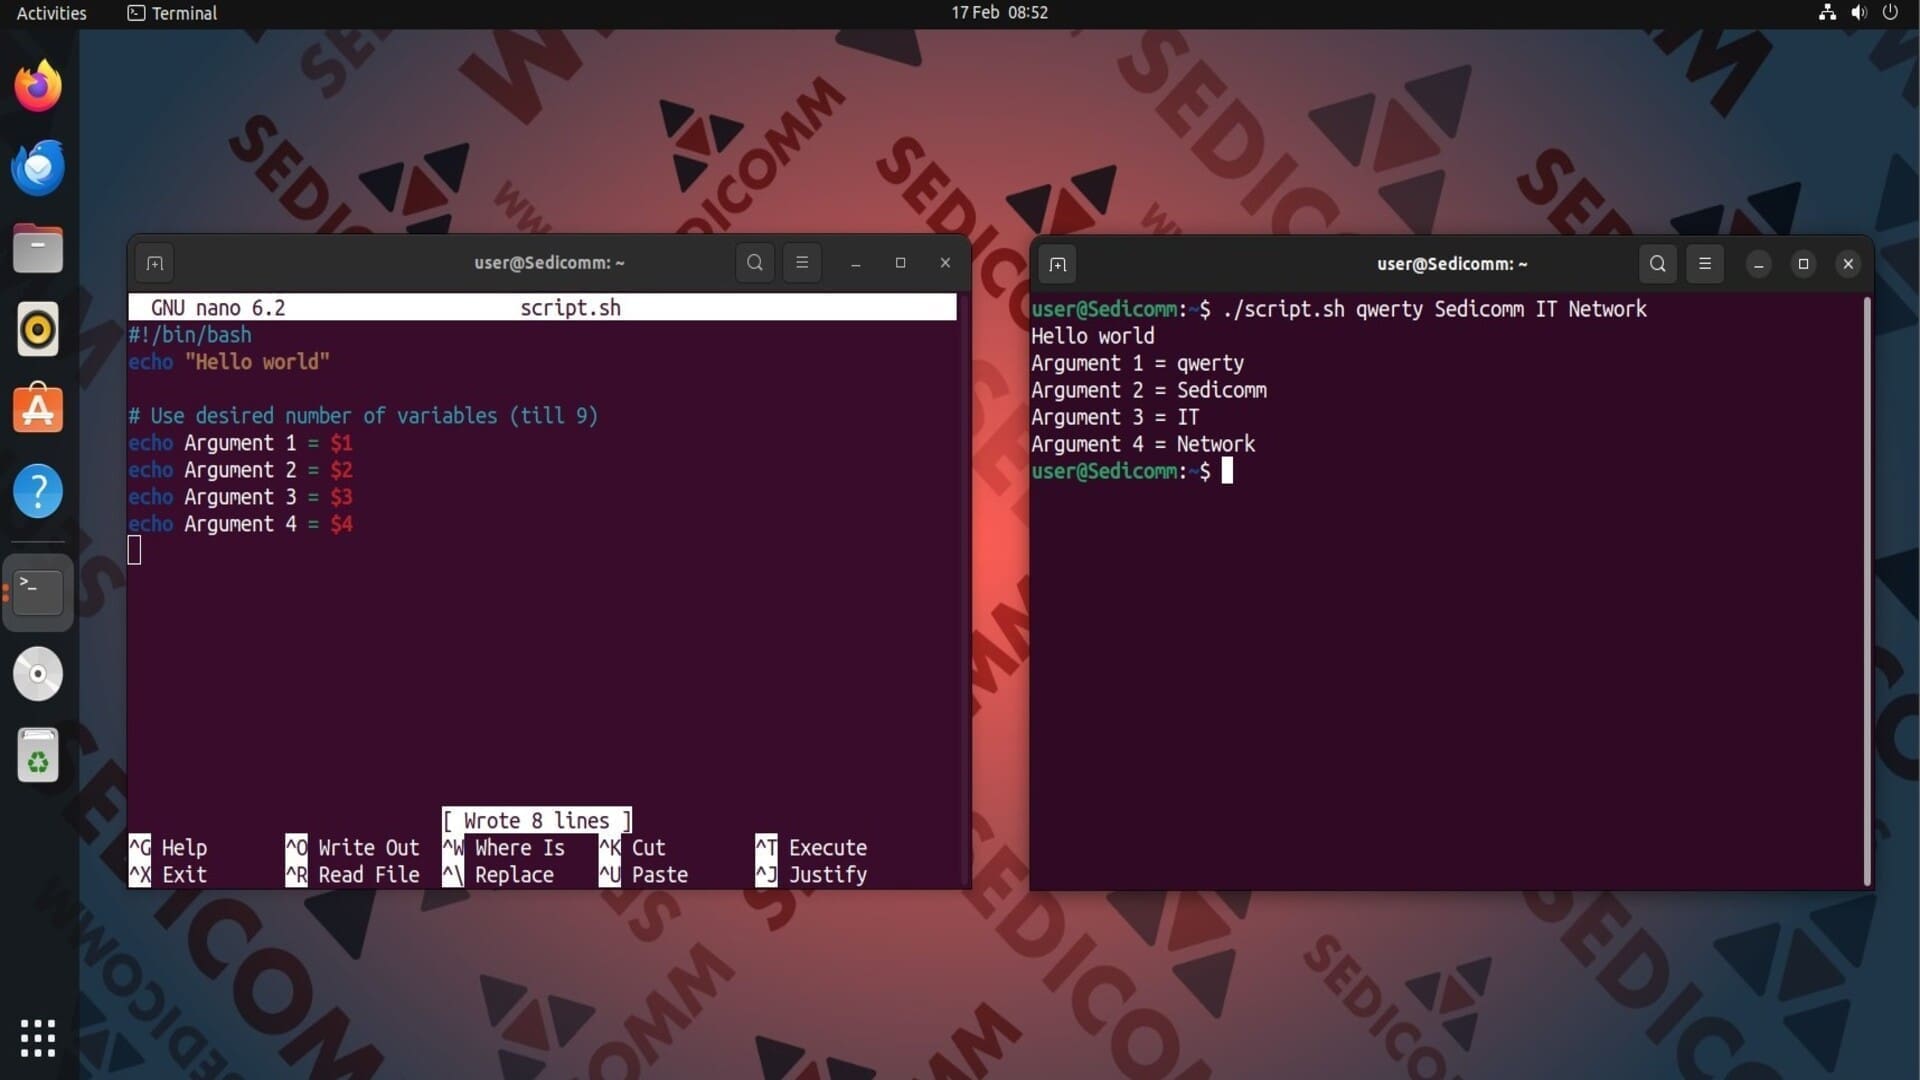Open Trash from the dock

pos(38,756)
